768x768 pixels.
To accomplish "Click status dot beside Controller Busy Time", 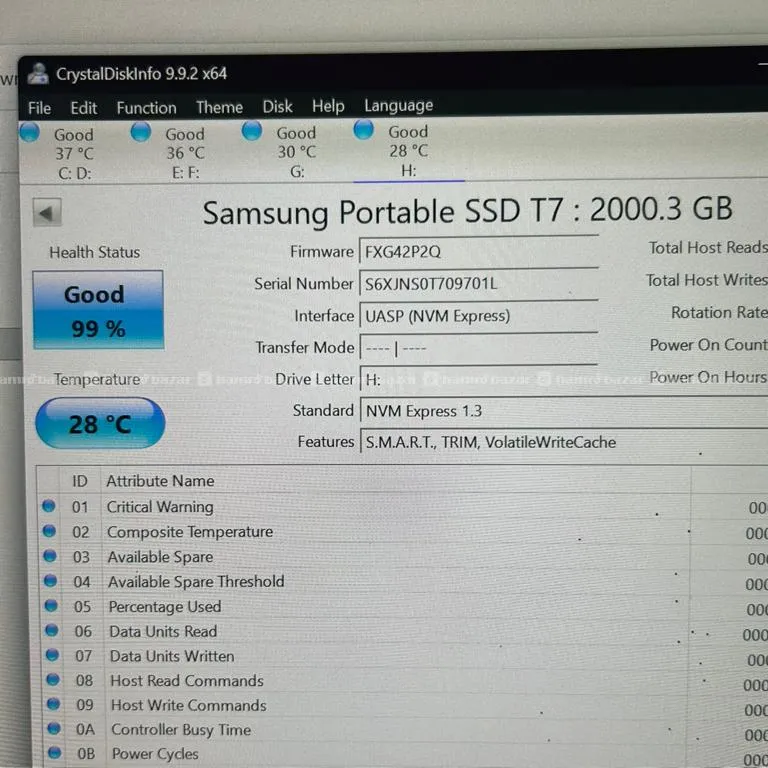I will click(x=54, y=728).
